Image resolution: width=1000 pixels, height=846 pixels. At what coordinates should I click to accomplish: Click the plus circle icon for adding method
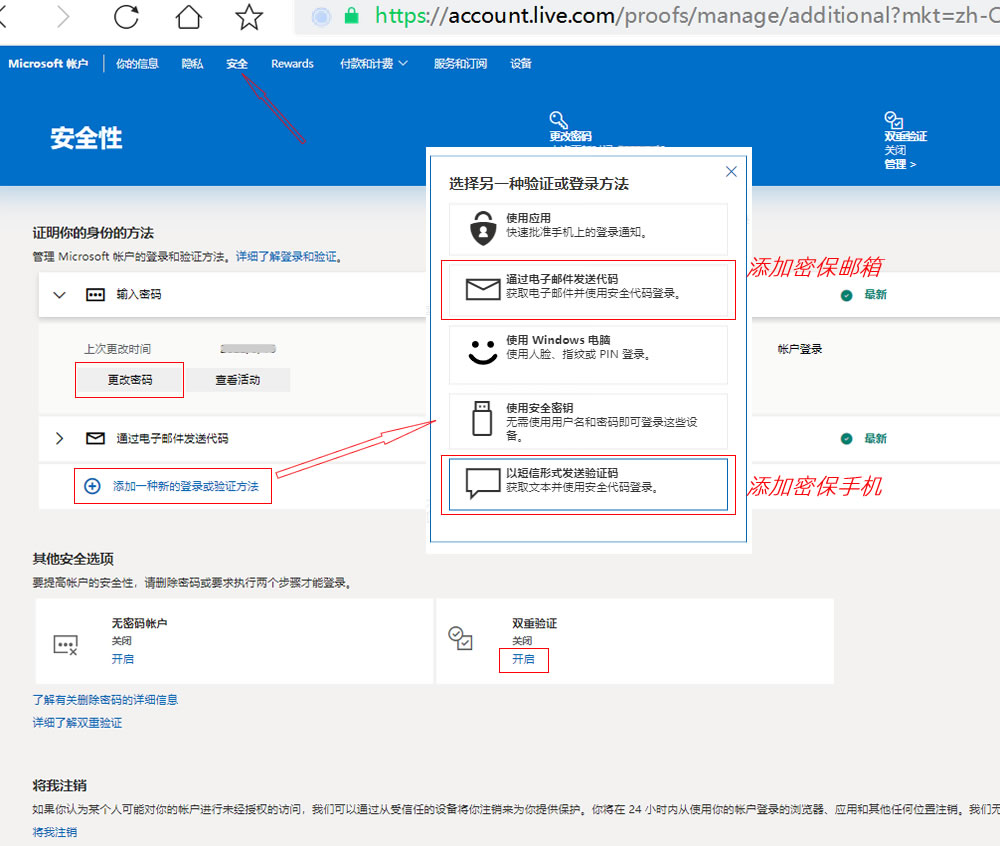pyautogui.click(x=92, y=486)
